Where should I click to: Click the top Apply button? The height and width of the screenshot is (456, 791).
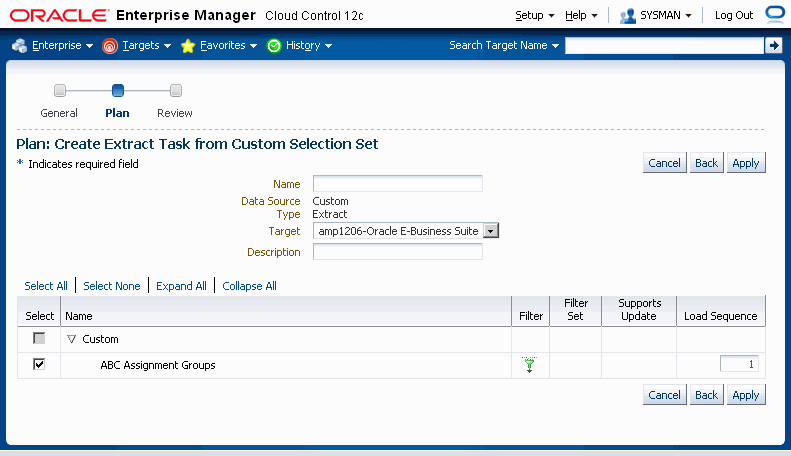tap(746, 163)
